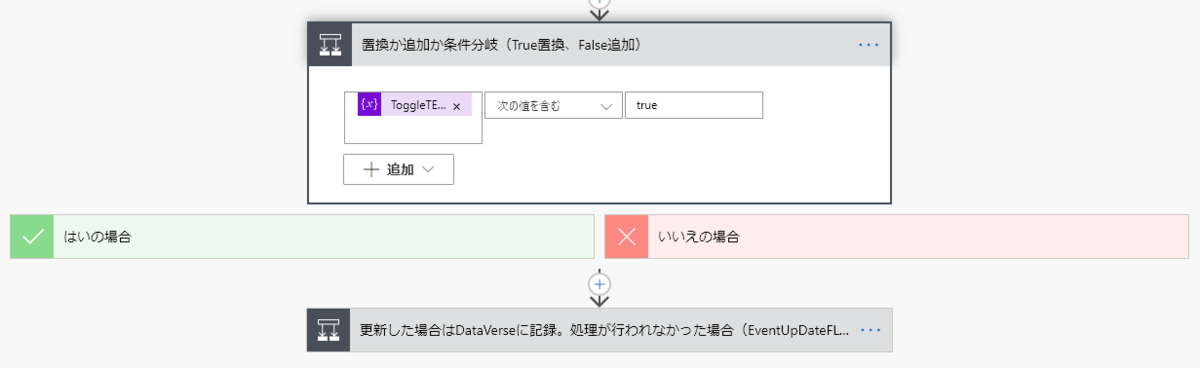The height and width of the screenshot is (368, 1200).
Task: Click the condition icon on 置換か追加か条件分岐 header
Action: click(x=329, y=45)
